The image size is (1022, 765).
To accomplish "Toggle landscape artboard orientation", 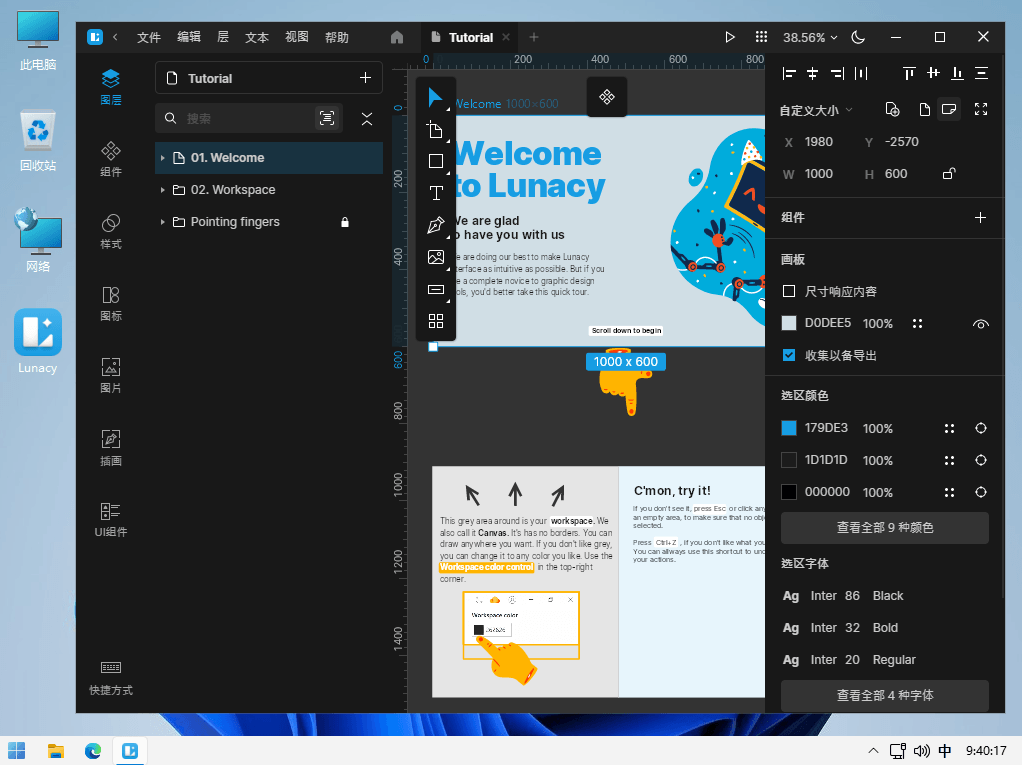I will pos(949,109).
